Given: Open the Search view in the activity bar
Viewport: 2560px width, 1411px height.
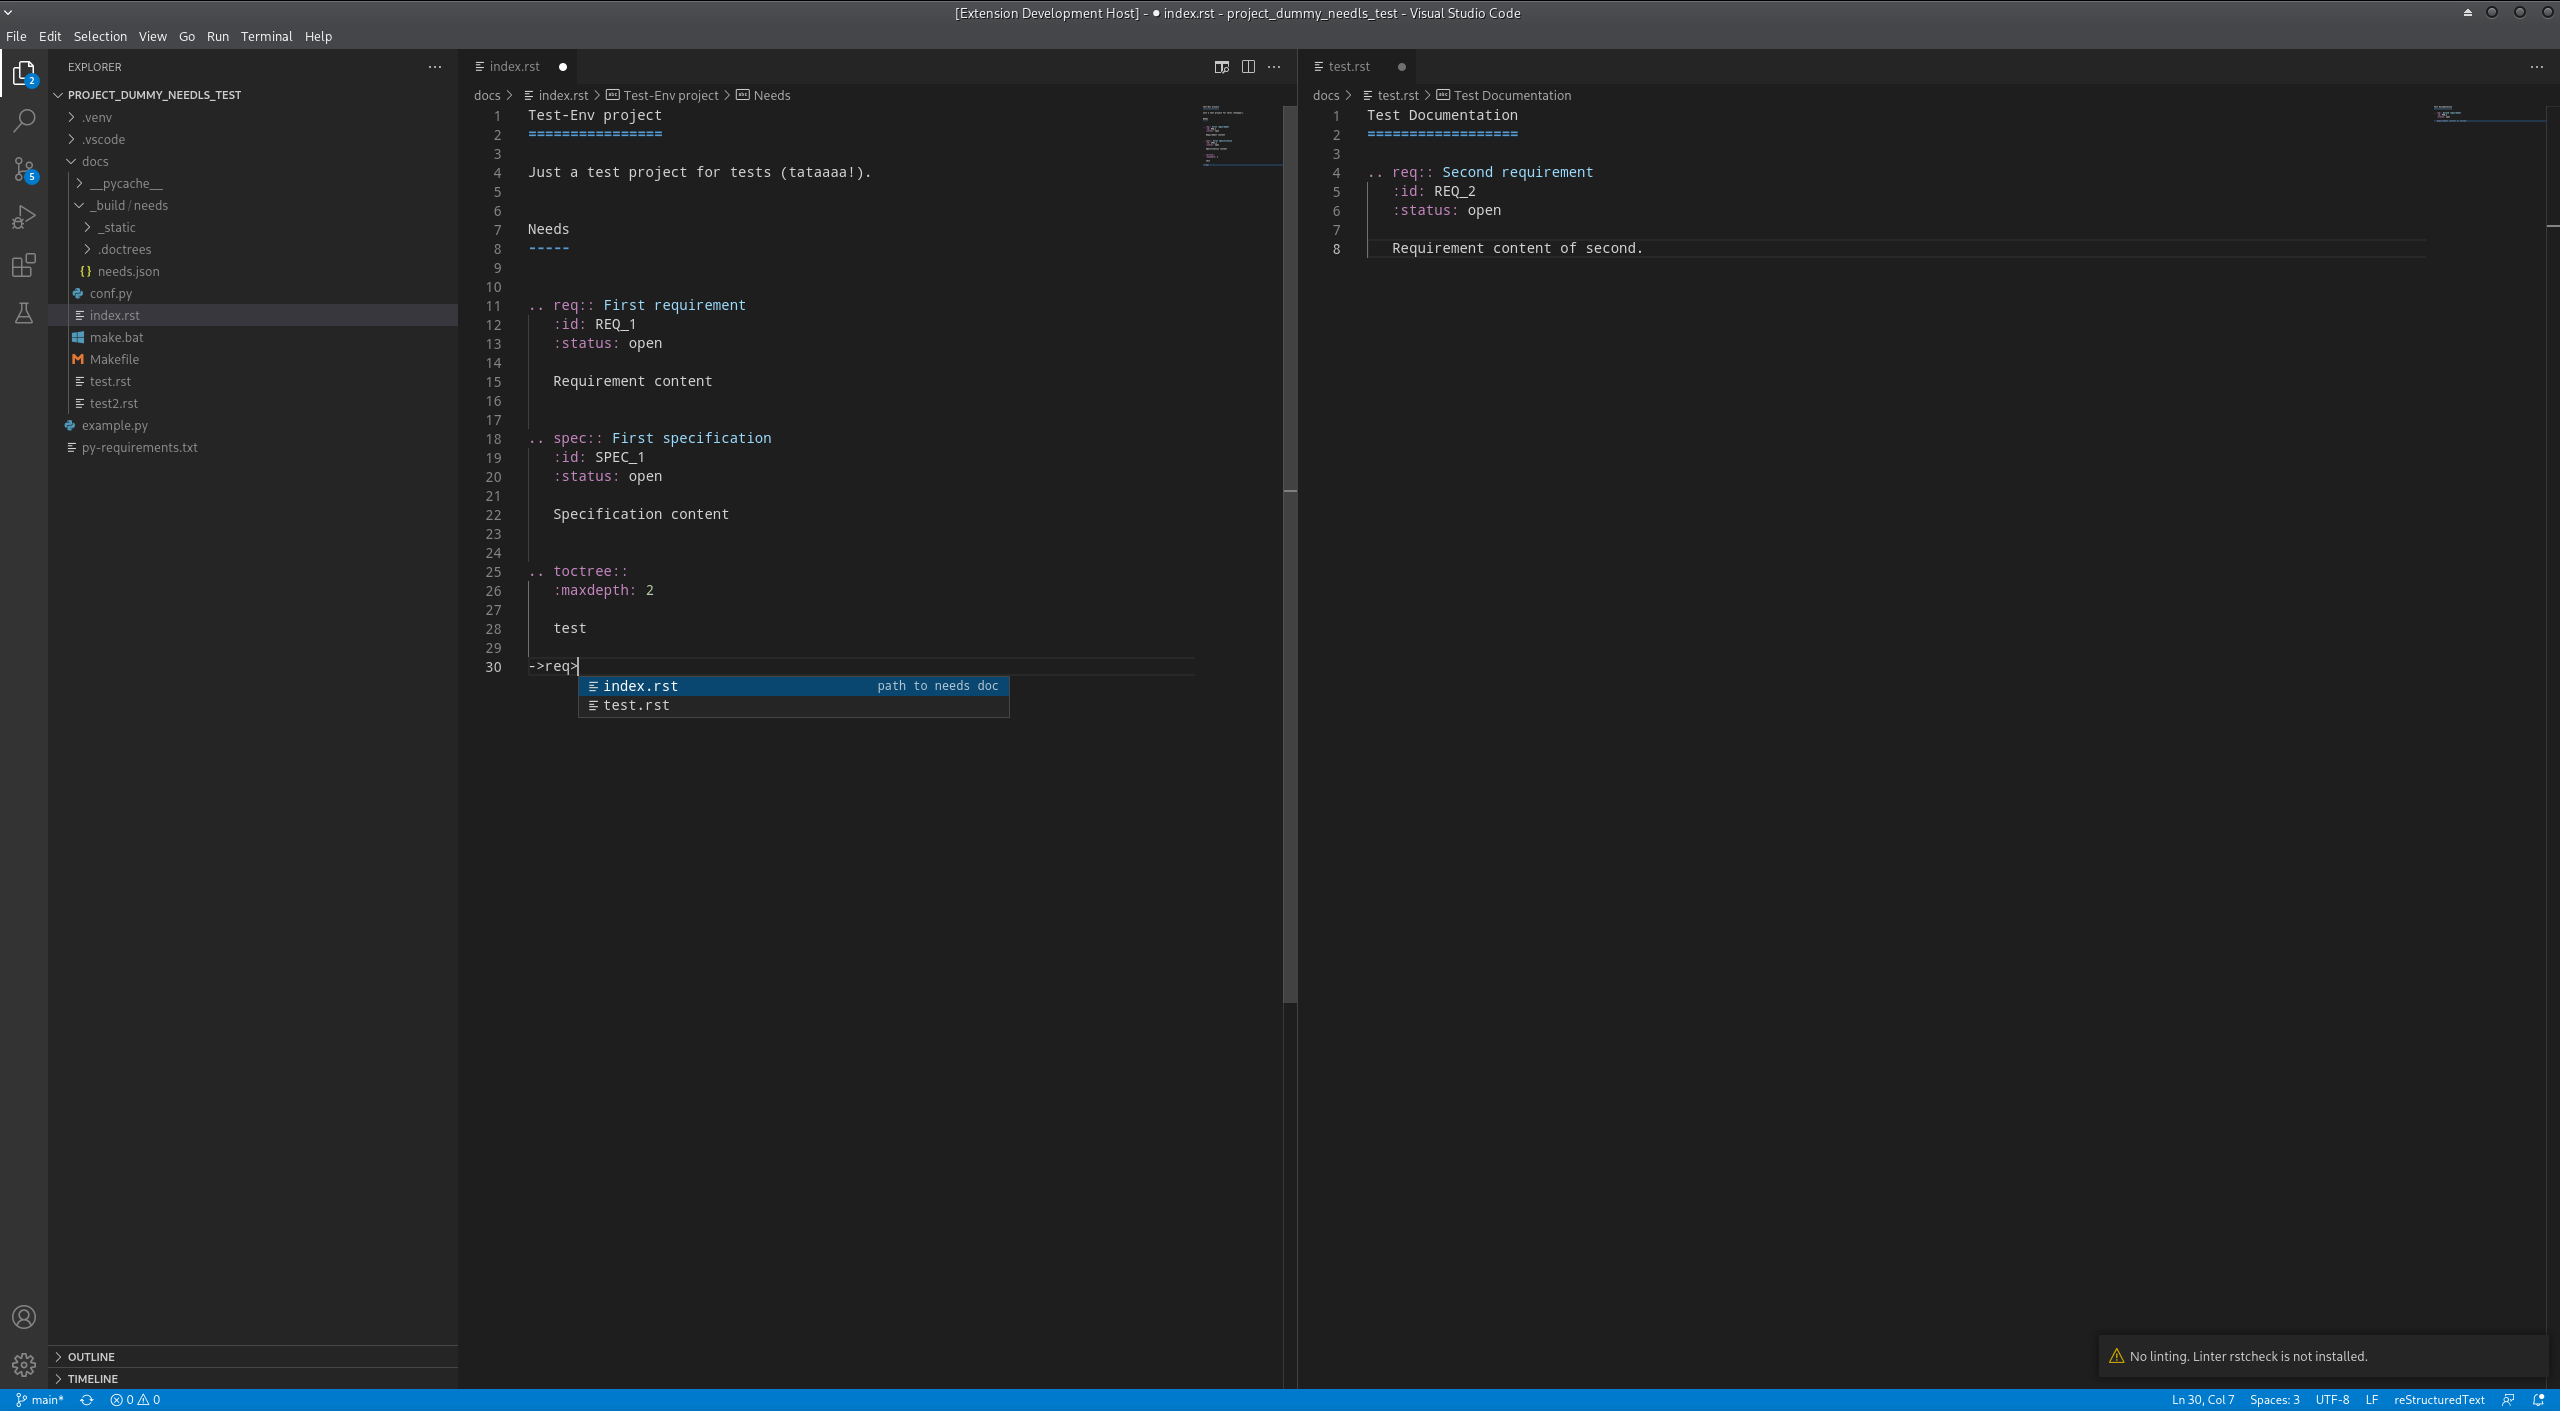Looking at the screenshot, I should coord(24,120).
